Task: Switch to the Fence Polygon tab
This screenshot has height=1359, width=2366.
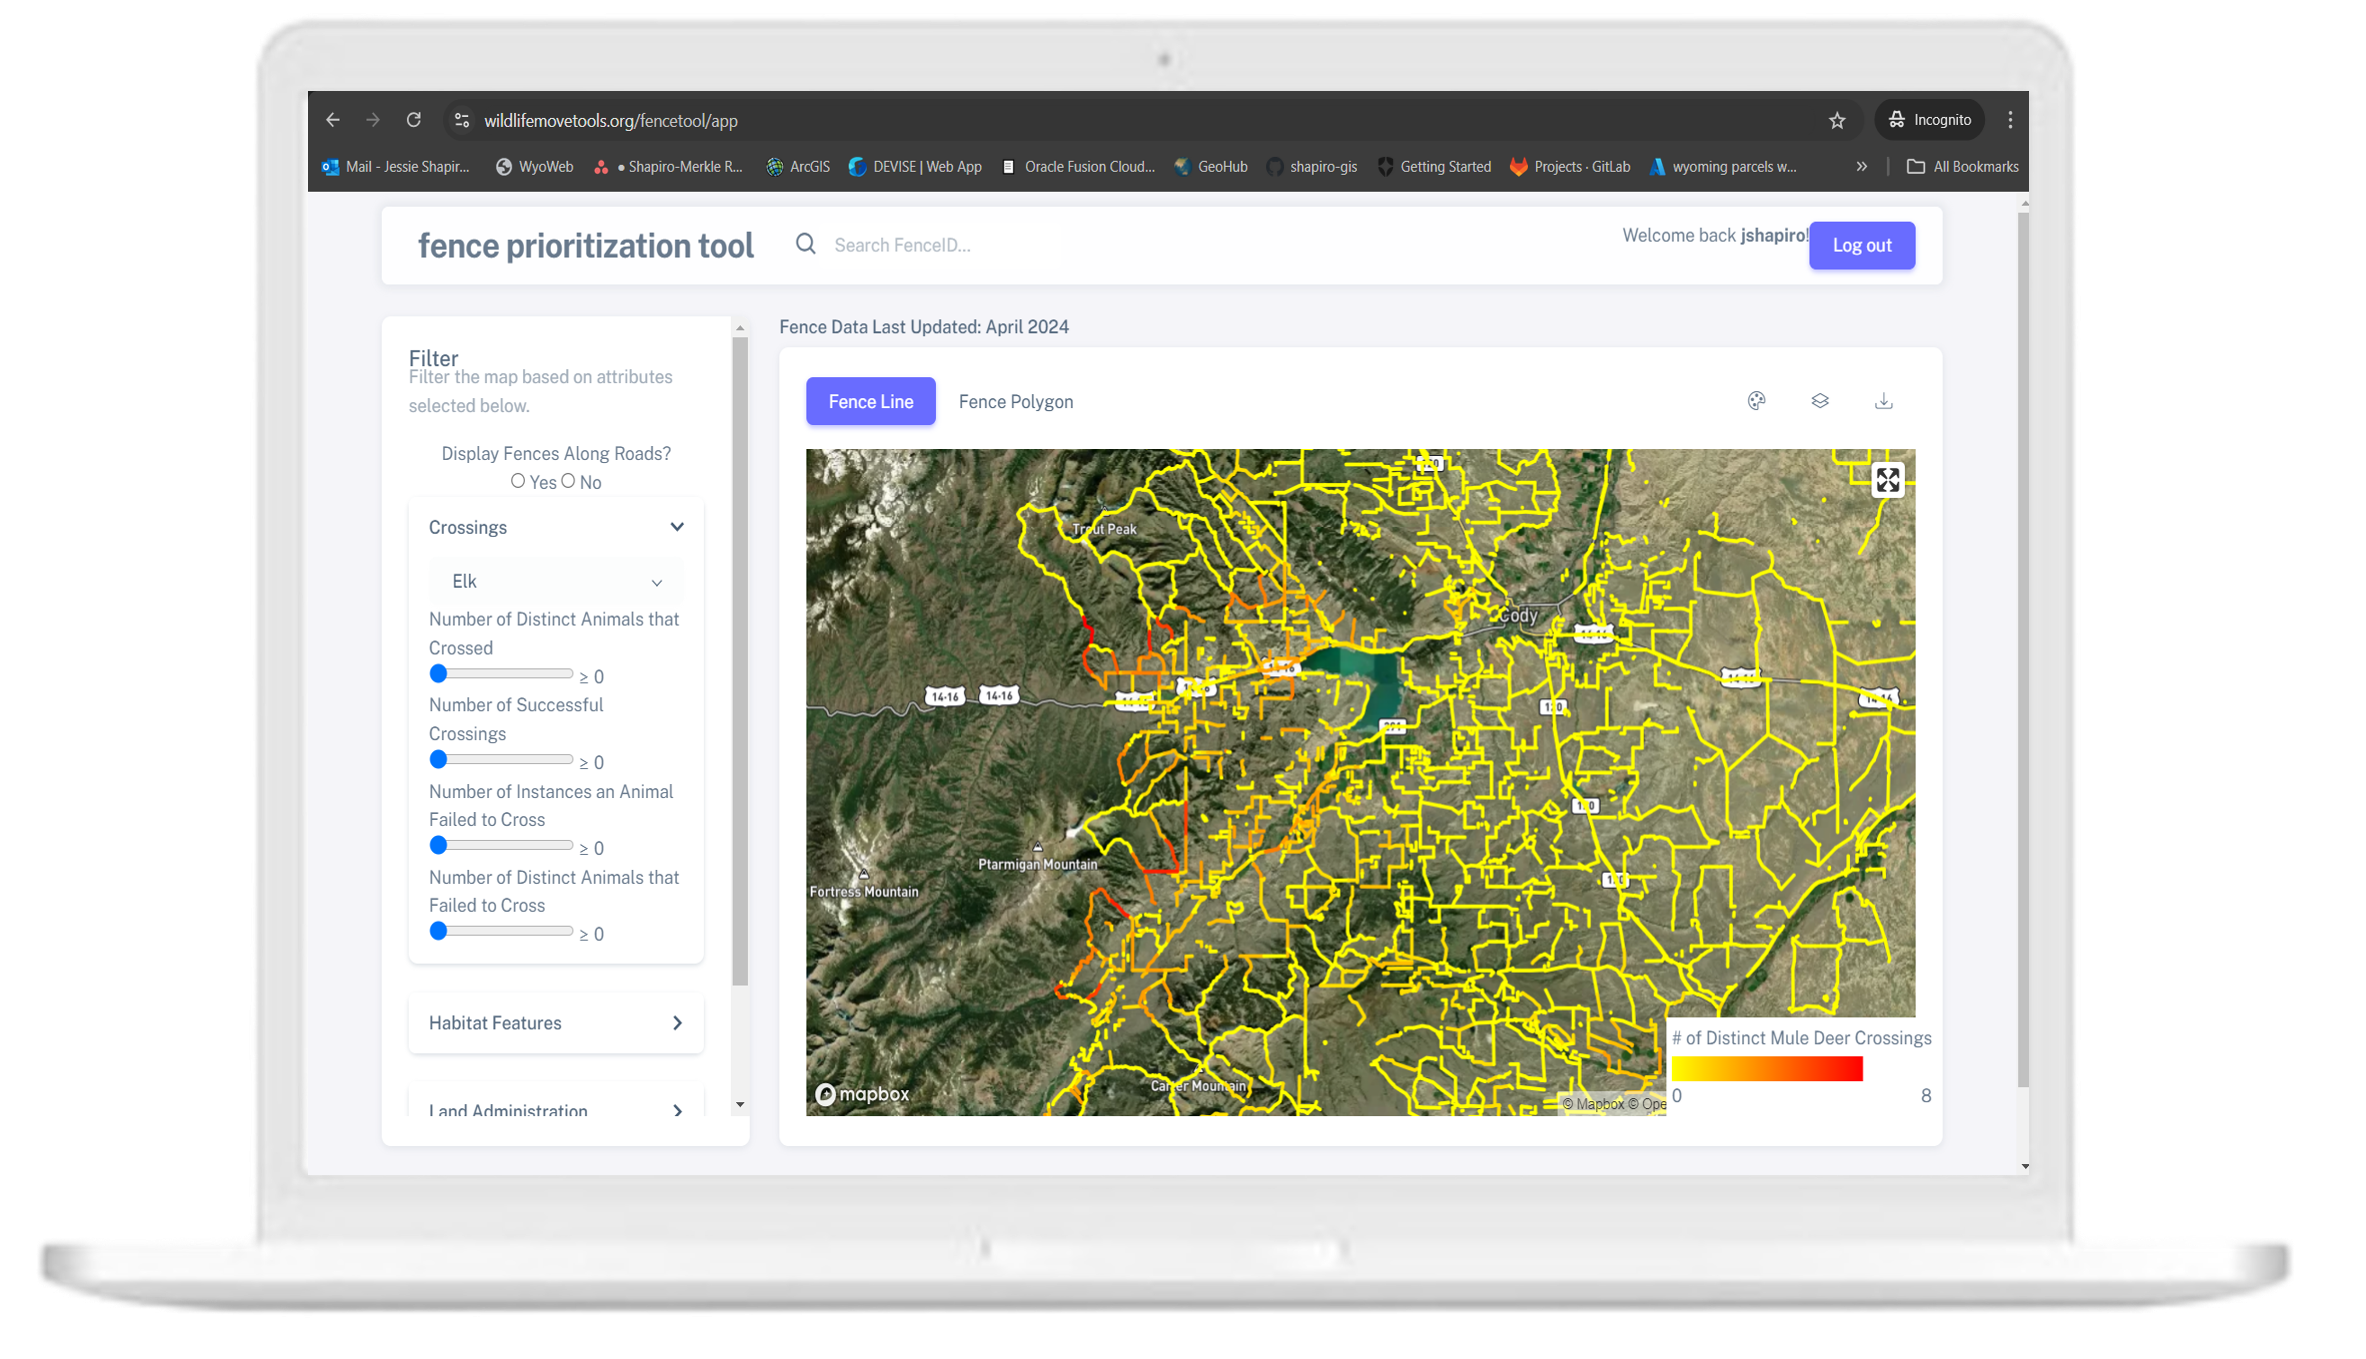Action: click(x=1015, y=402)
